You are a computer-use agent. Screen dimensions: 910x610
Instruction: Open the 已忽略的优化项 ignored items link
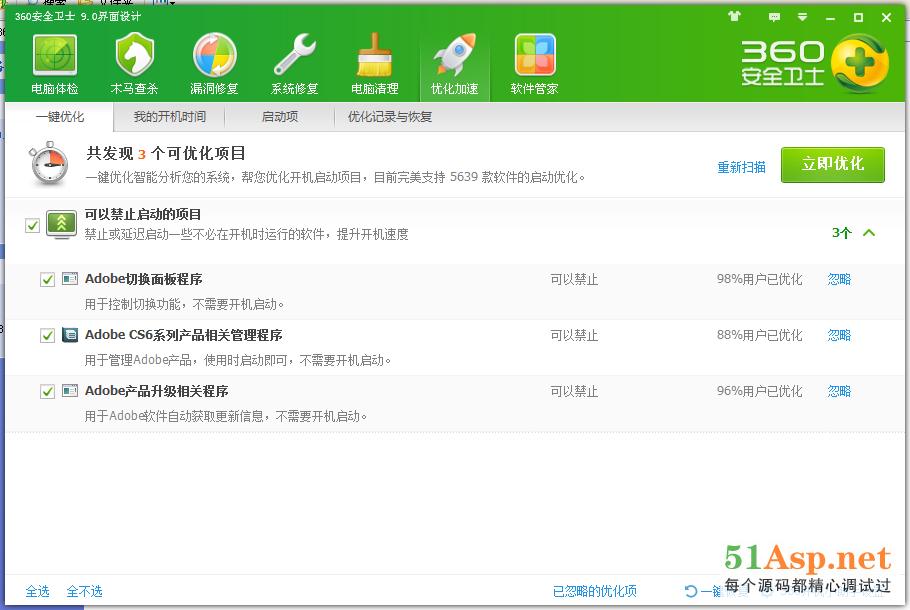595,591
